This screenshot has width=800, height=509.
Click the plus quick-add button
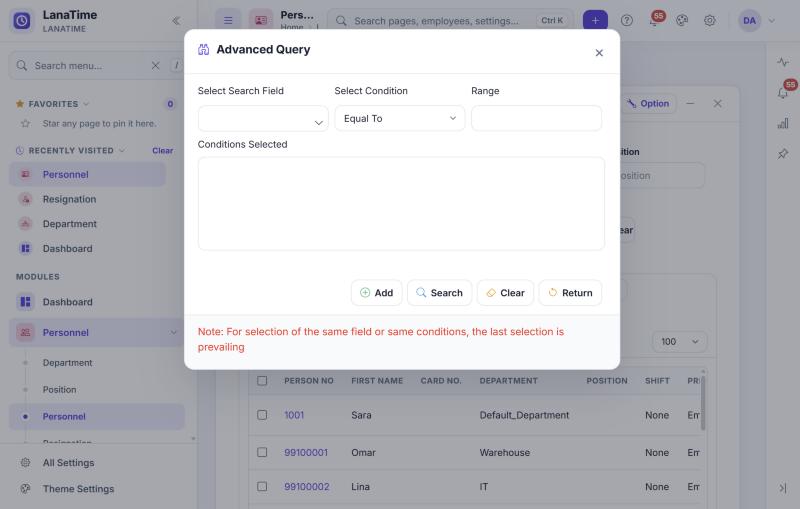595,20
